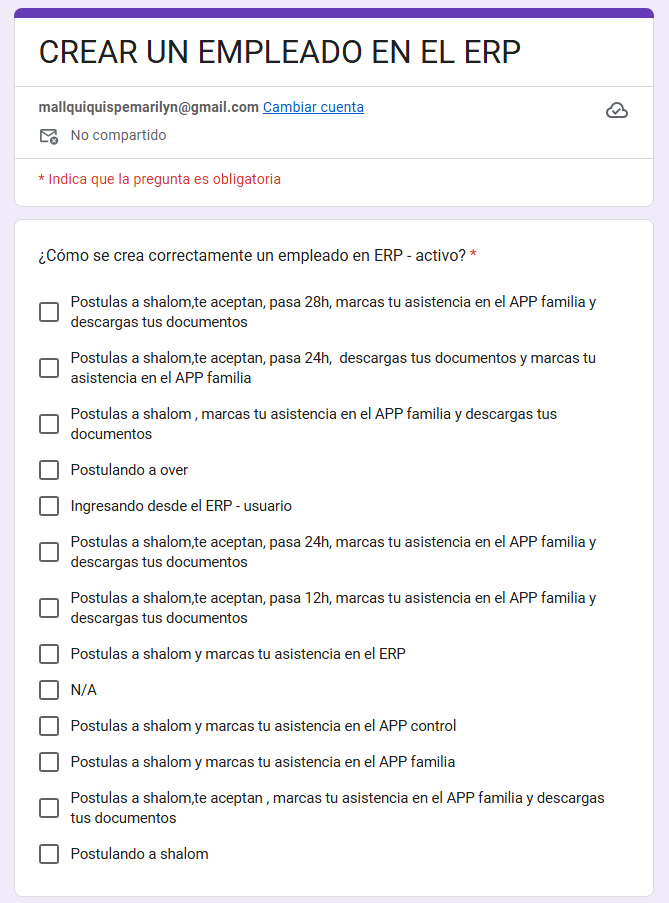Tick the 'te aceptan , marcas tu asistencia' checkbox
This screenshot has height=903, width=669.
coord(49,808)
